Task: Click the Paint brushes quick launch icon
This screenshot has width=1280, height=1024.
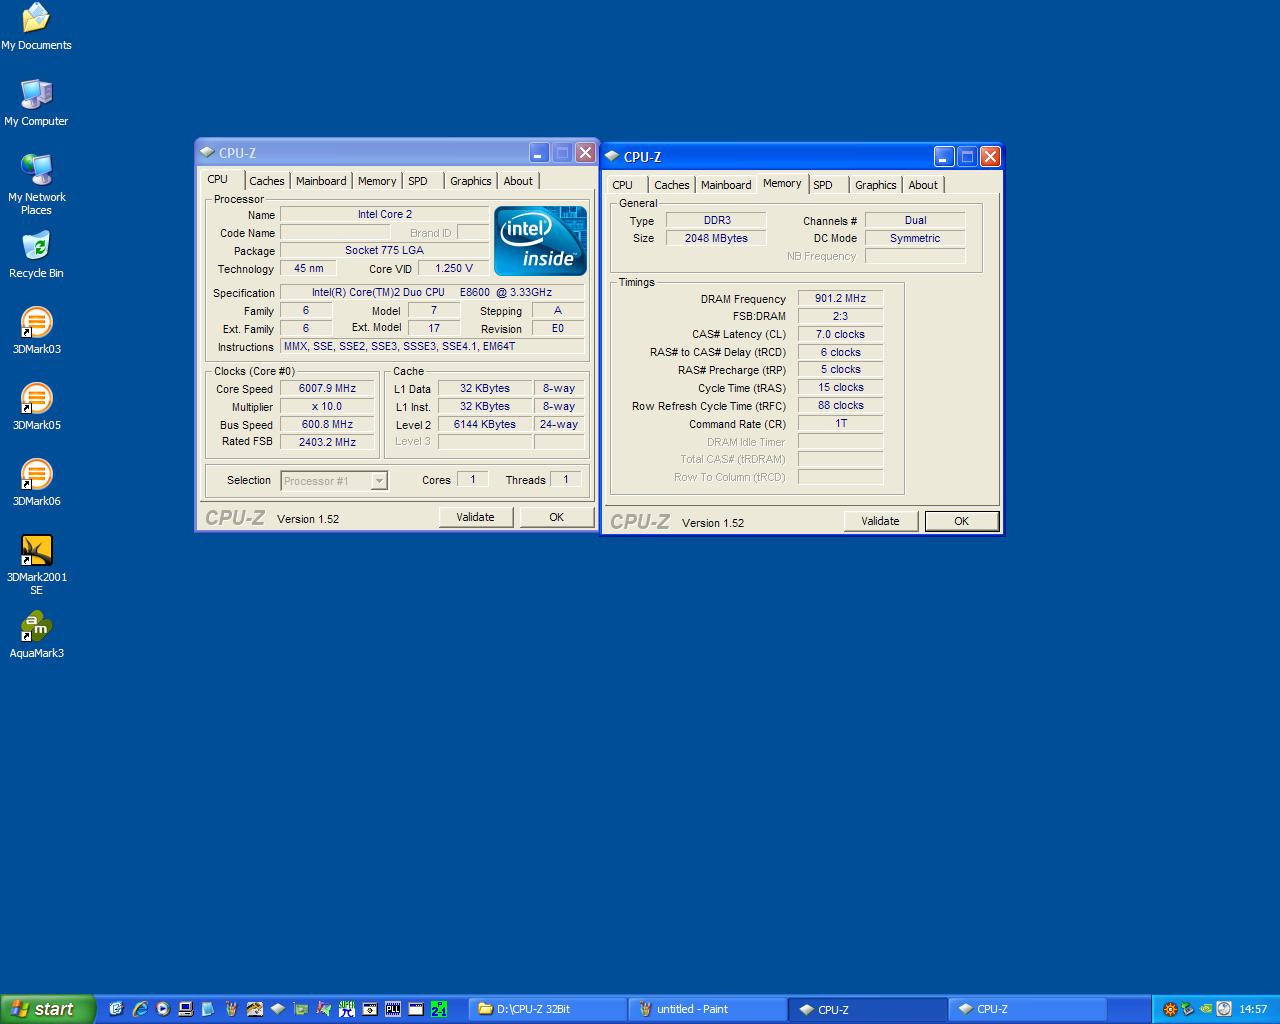Action: 231,1009
